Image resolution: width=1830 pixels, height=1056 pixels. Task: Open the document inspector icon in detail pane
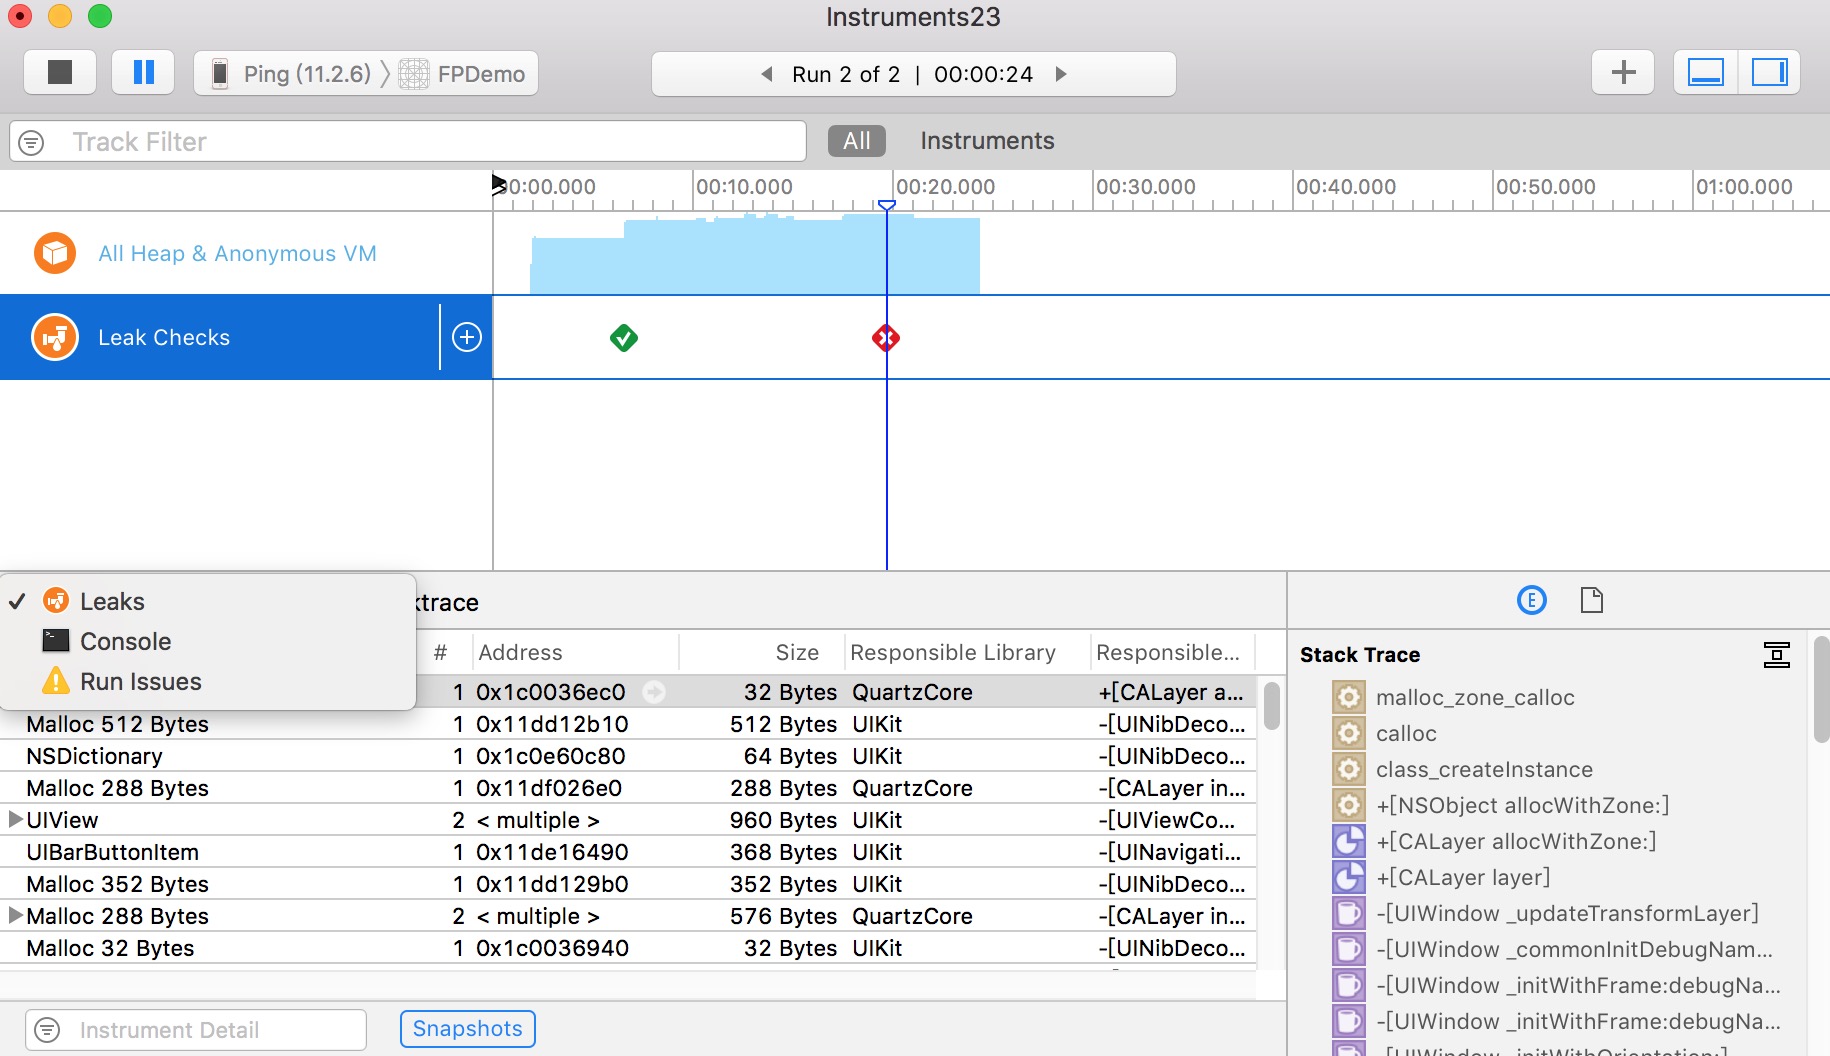coord(1591,600)
